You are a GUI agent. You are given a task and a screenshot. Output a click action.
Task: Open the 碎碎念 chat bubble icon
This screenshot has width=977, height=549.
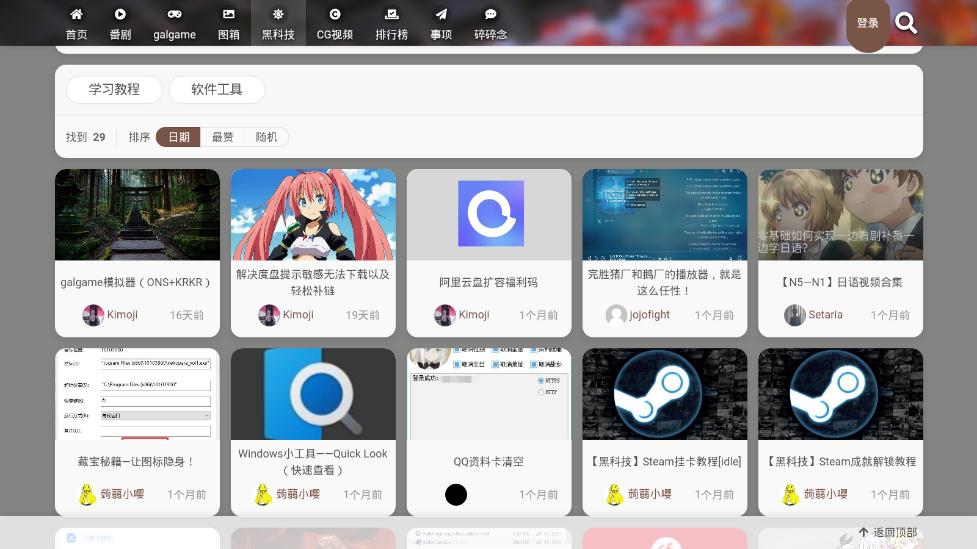[x=490, y=14]
